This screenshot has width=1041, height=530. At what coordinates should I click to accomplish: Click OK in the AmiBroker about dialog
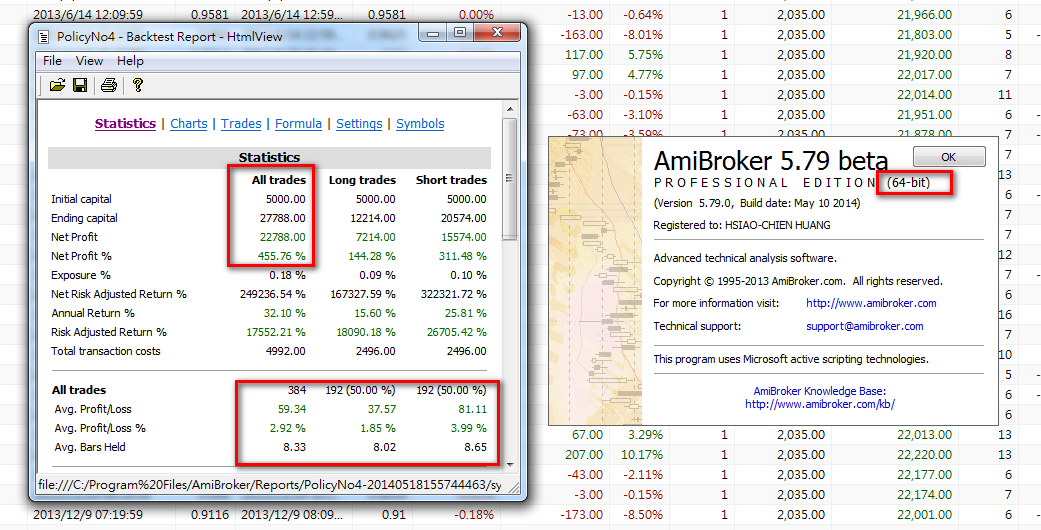(949, 157)
